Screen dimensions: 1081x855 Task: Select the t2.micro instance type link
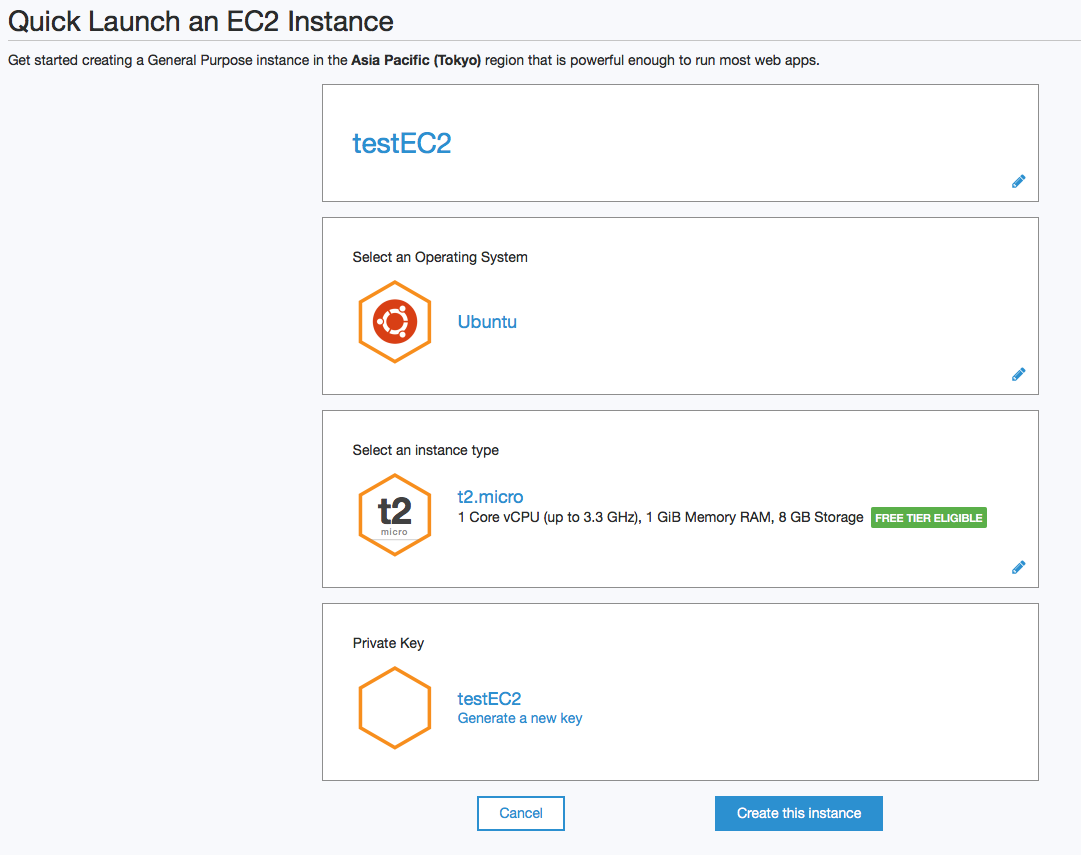tap(490, 496)
